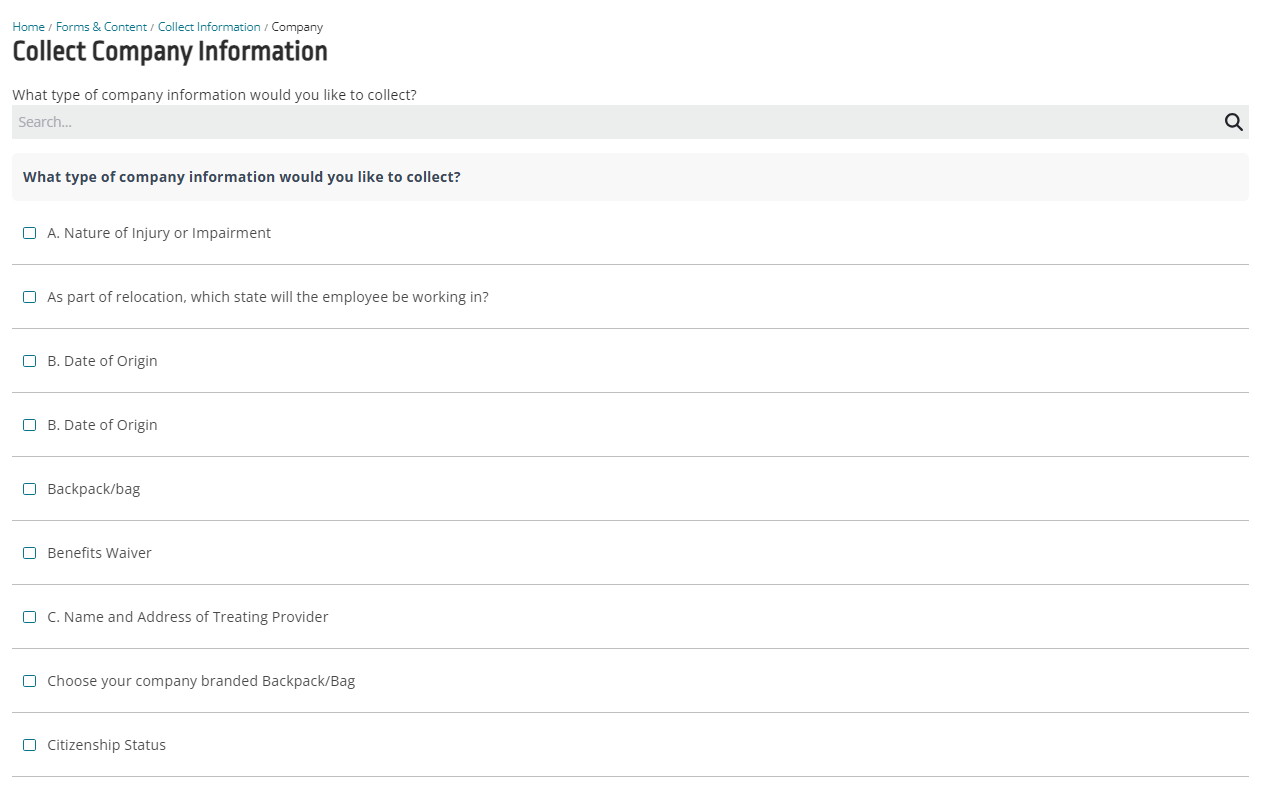The height and width of the screenshot is (790, 1273).
Task: Select the Benefits Waiver checkbox
Action: coord(29,553)
